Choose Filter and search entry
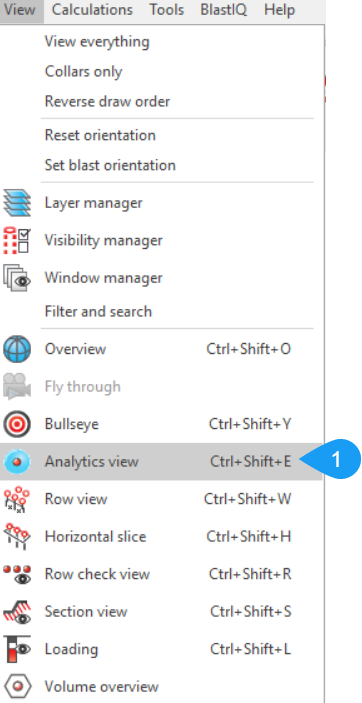The width and height of the screenshot is (362, 703). pos(98,312)
